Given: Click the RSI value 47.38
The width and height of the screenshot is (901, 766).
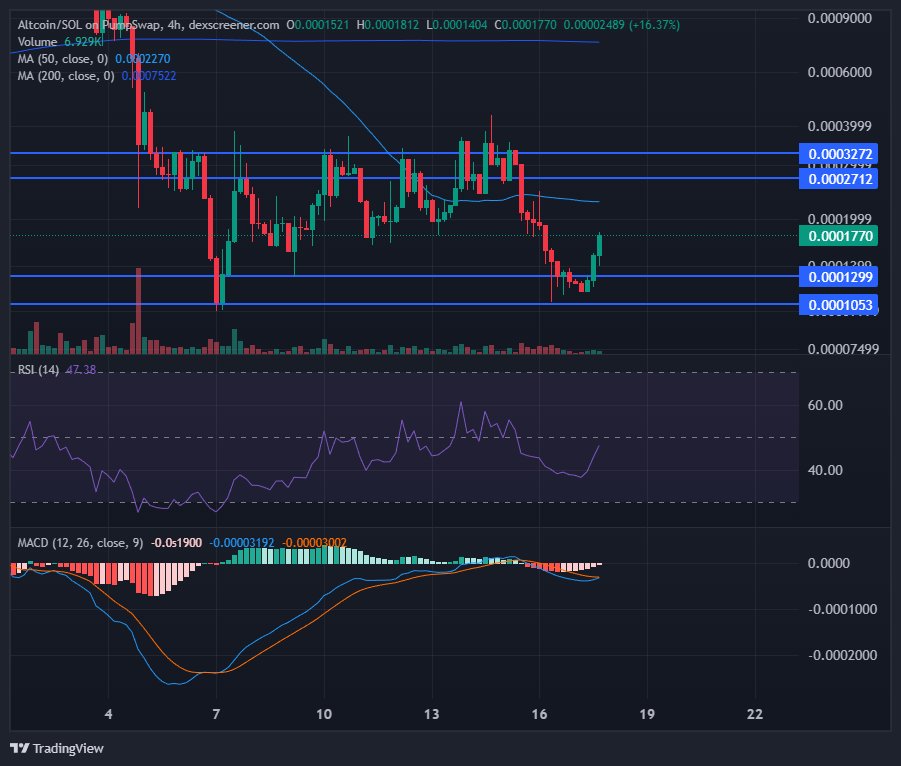Looking at the screenshot, I should pyautogui.click(x=81, y=369).
